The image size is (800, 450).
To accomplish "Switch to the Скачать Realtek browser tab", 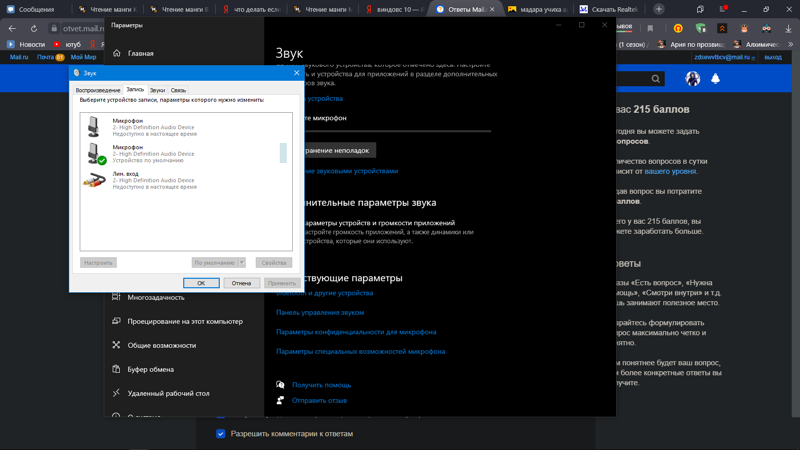I will [610, 9].
